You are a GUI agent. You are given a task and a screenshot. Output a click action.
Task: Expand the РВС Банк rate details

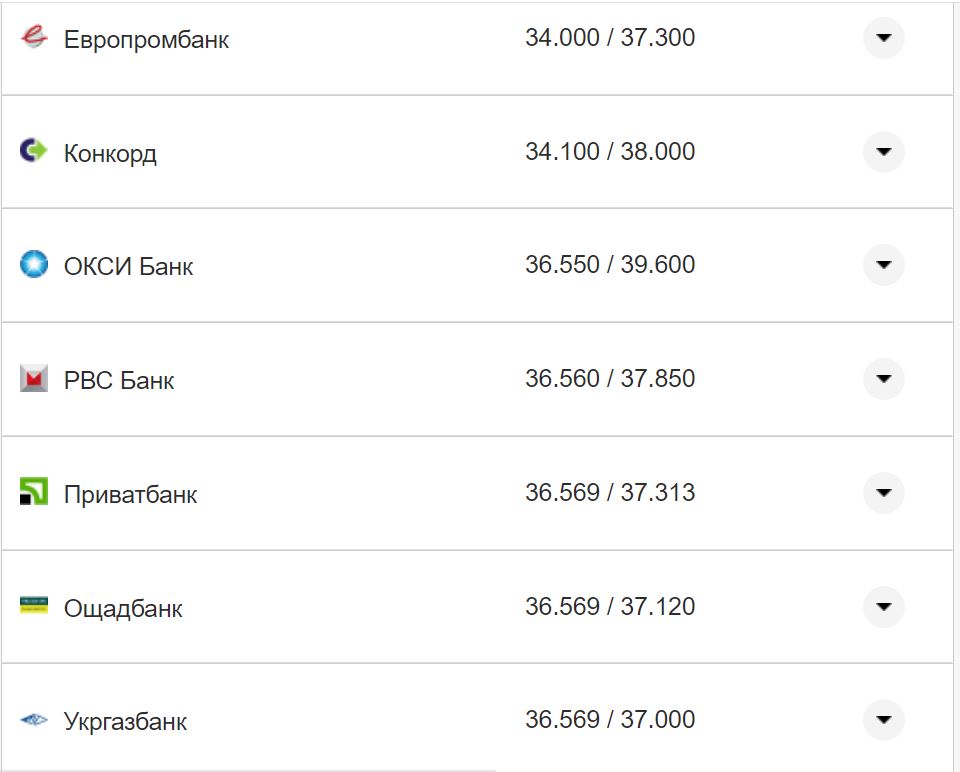coord(883,379)
